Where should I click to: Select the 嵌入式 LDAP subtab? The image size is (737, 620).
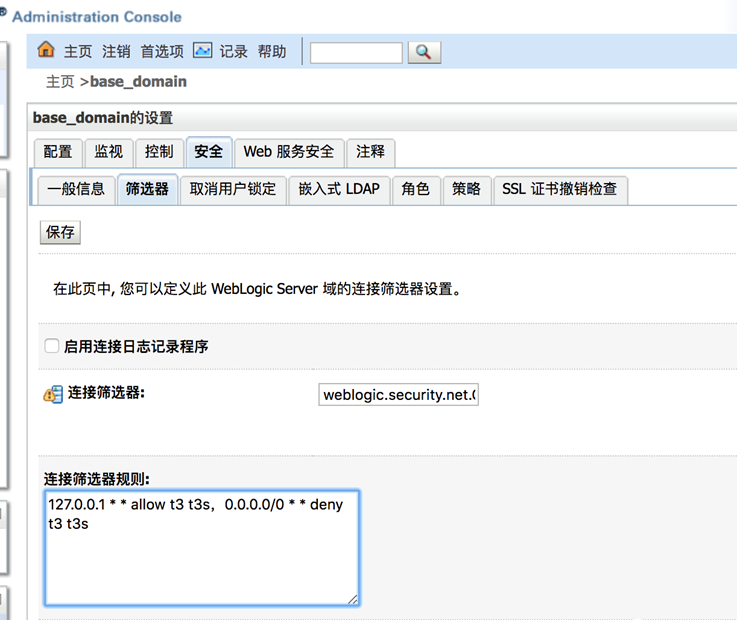point(339,189)
